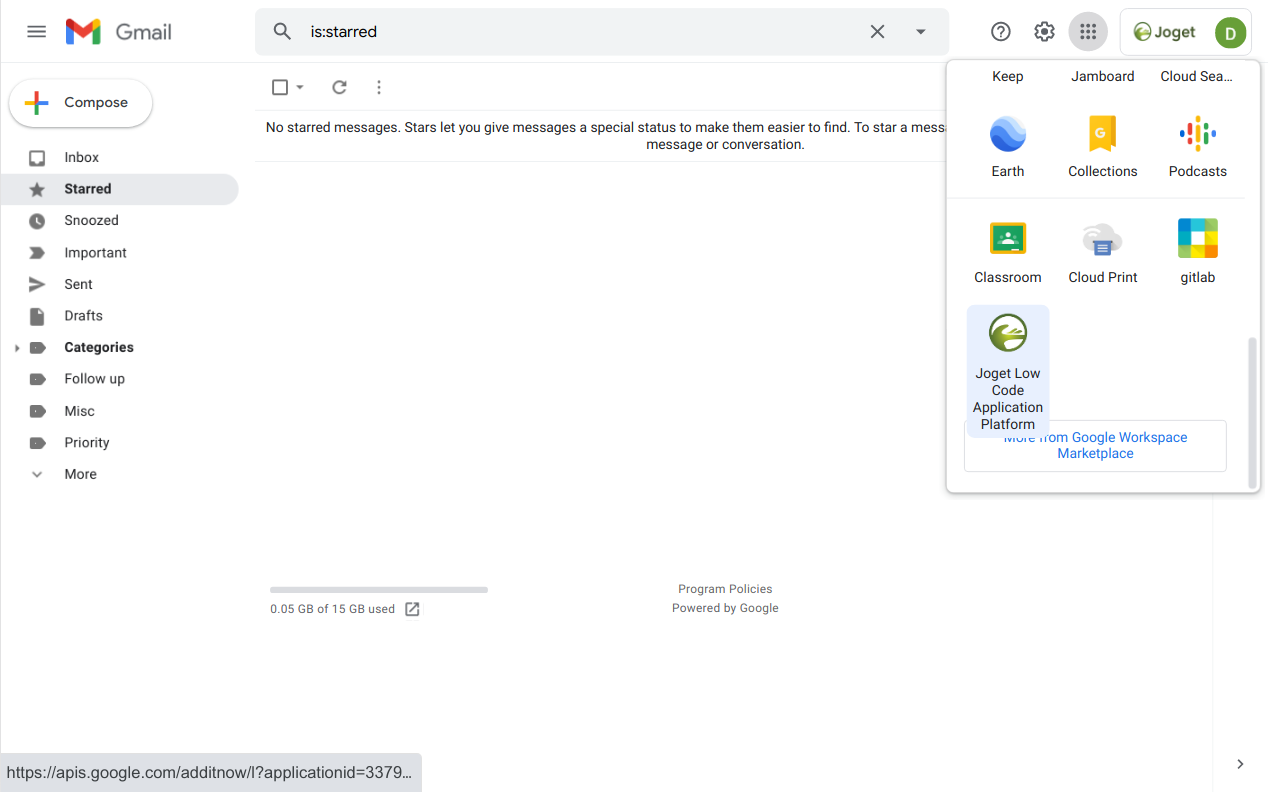Compose a new message

click(81, 103)
